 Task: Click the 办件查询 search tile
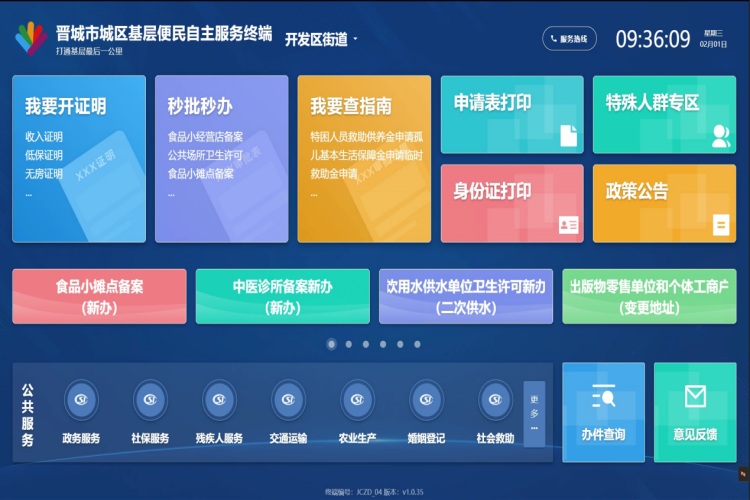(603, 412)
